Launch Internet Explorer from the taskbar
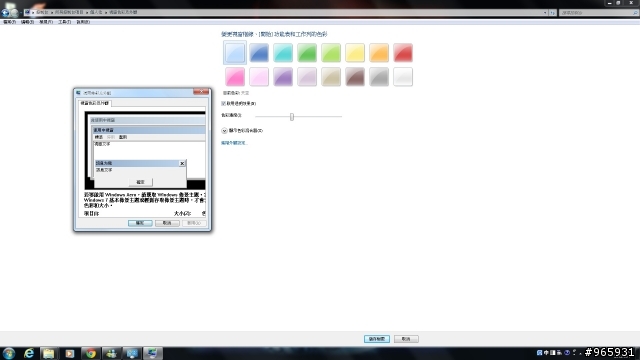Viewport: 640px width, 360px height. 29,353
